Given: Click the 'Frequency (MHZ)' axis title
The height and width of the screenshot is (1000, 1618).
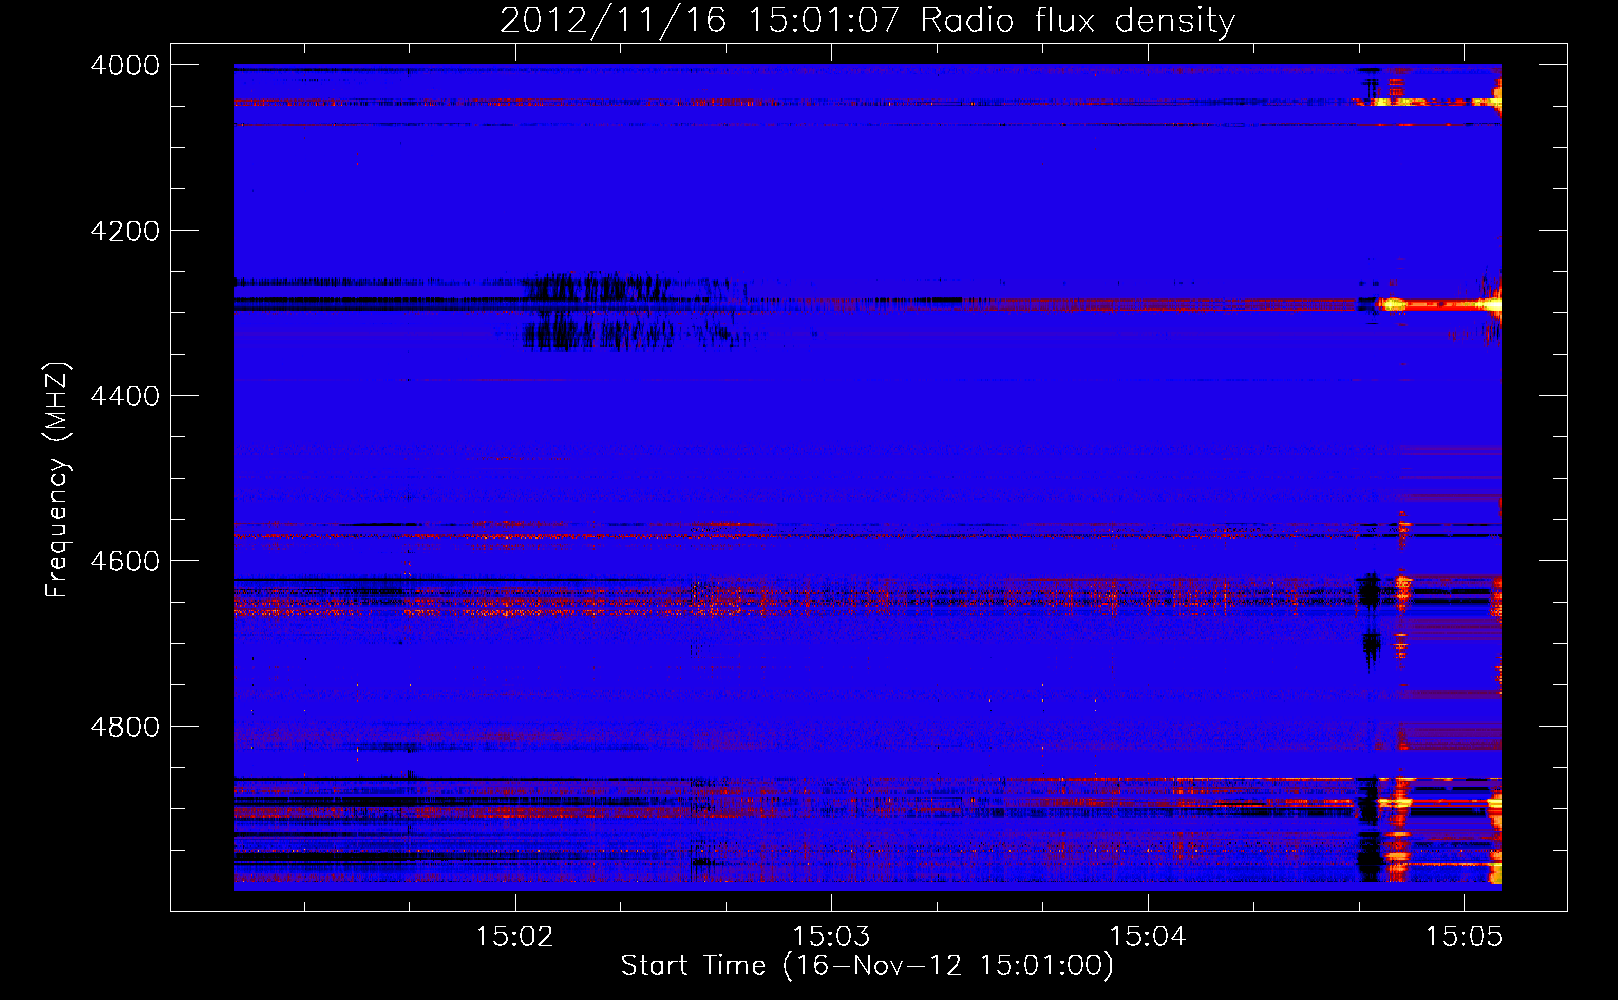Looking at the screenshot, I should point(58,480).
